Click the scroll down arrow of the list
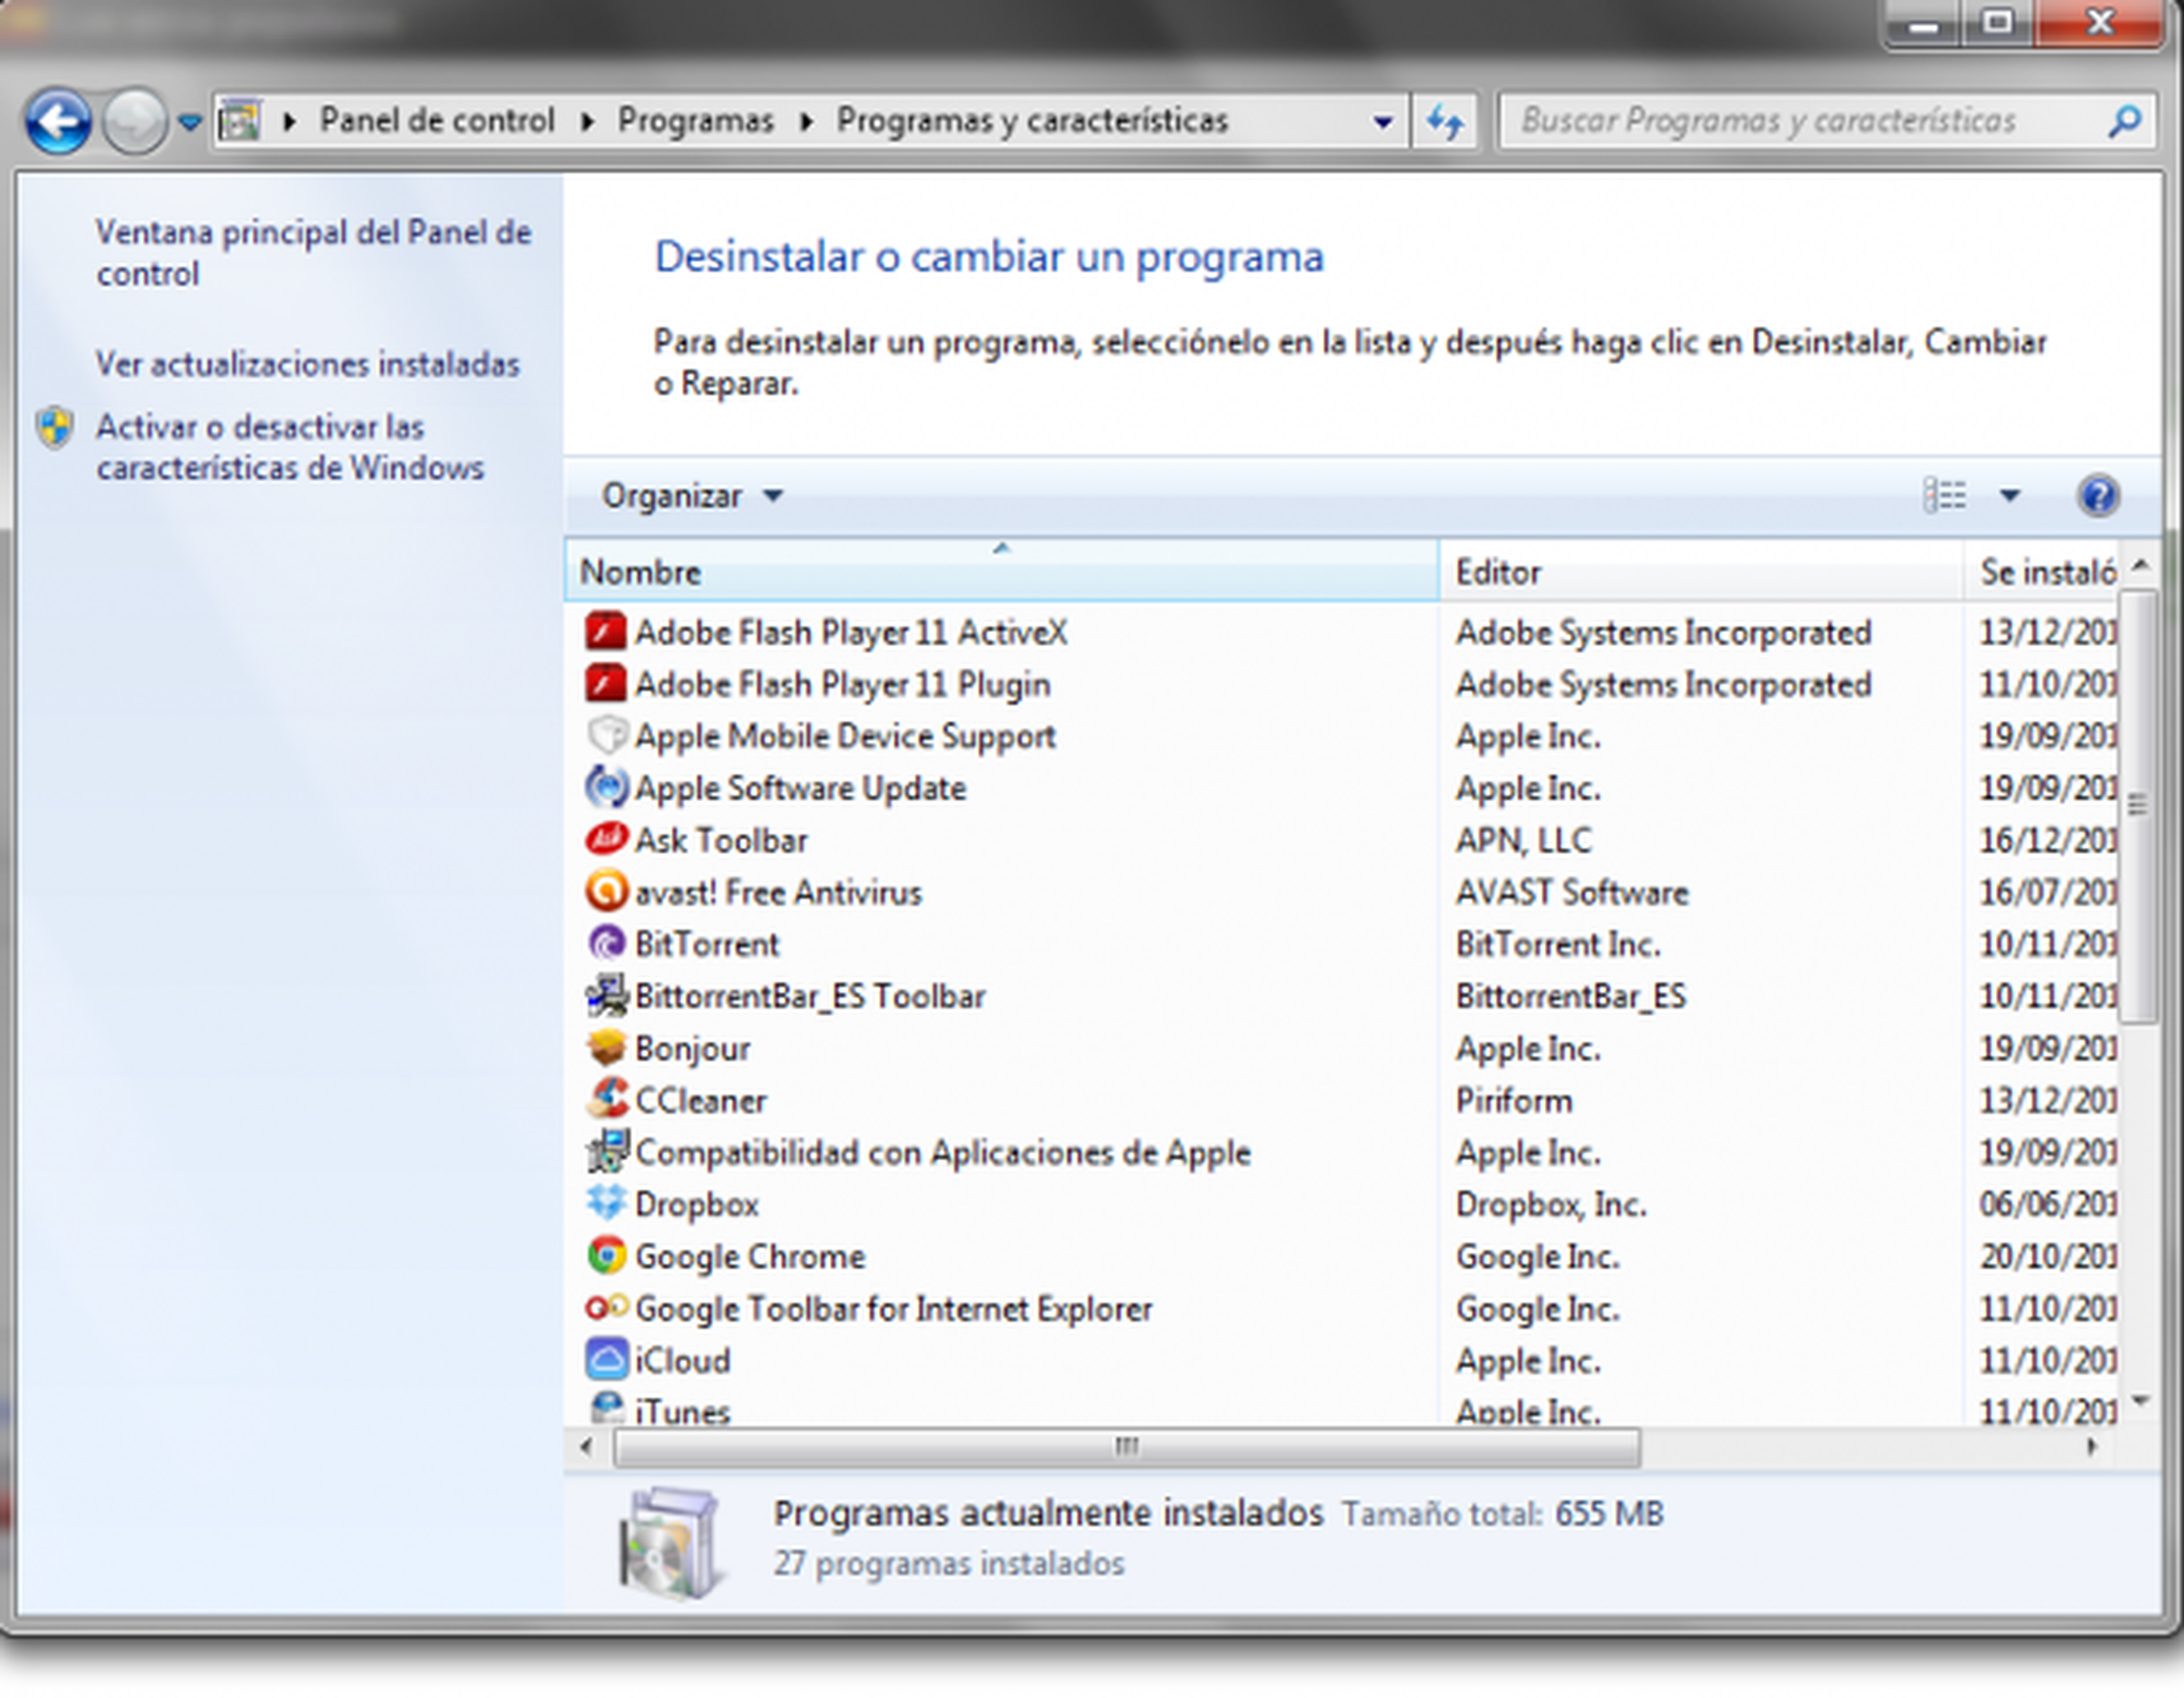This screenshot has width=2184, height=1698. [x=2139, y=1401]
